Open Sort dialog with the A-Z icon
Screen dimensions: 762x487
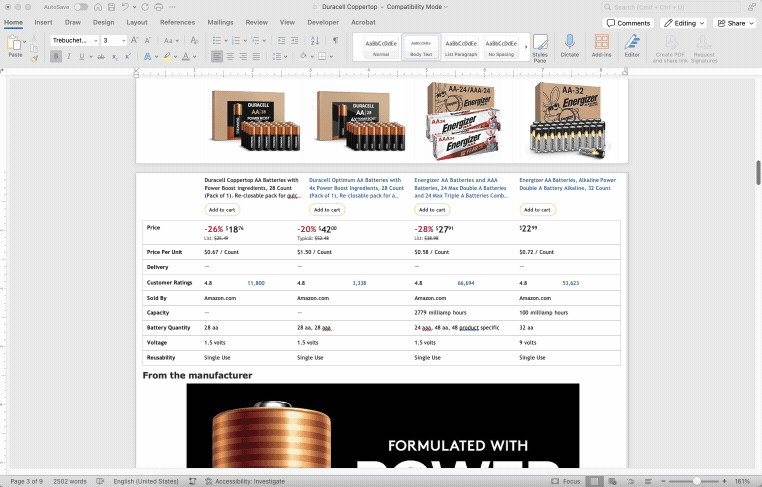pyautogui.click(x=315, y=41)
